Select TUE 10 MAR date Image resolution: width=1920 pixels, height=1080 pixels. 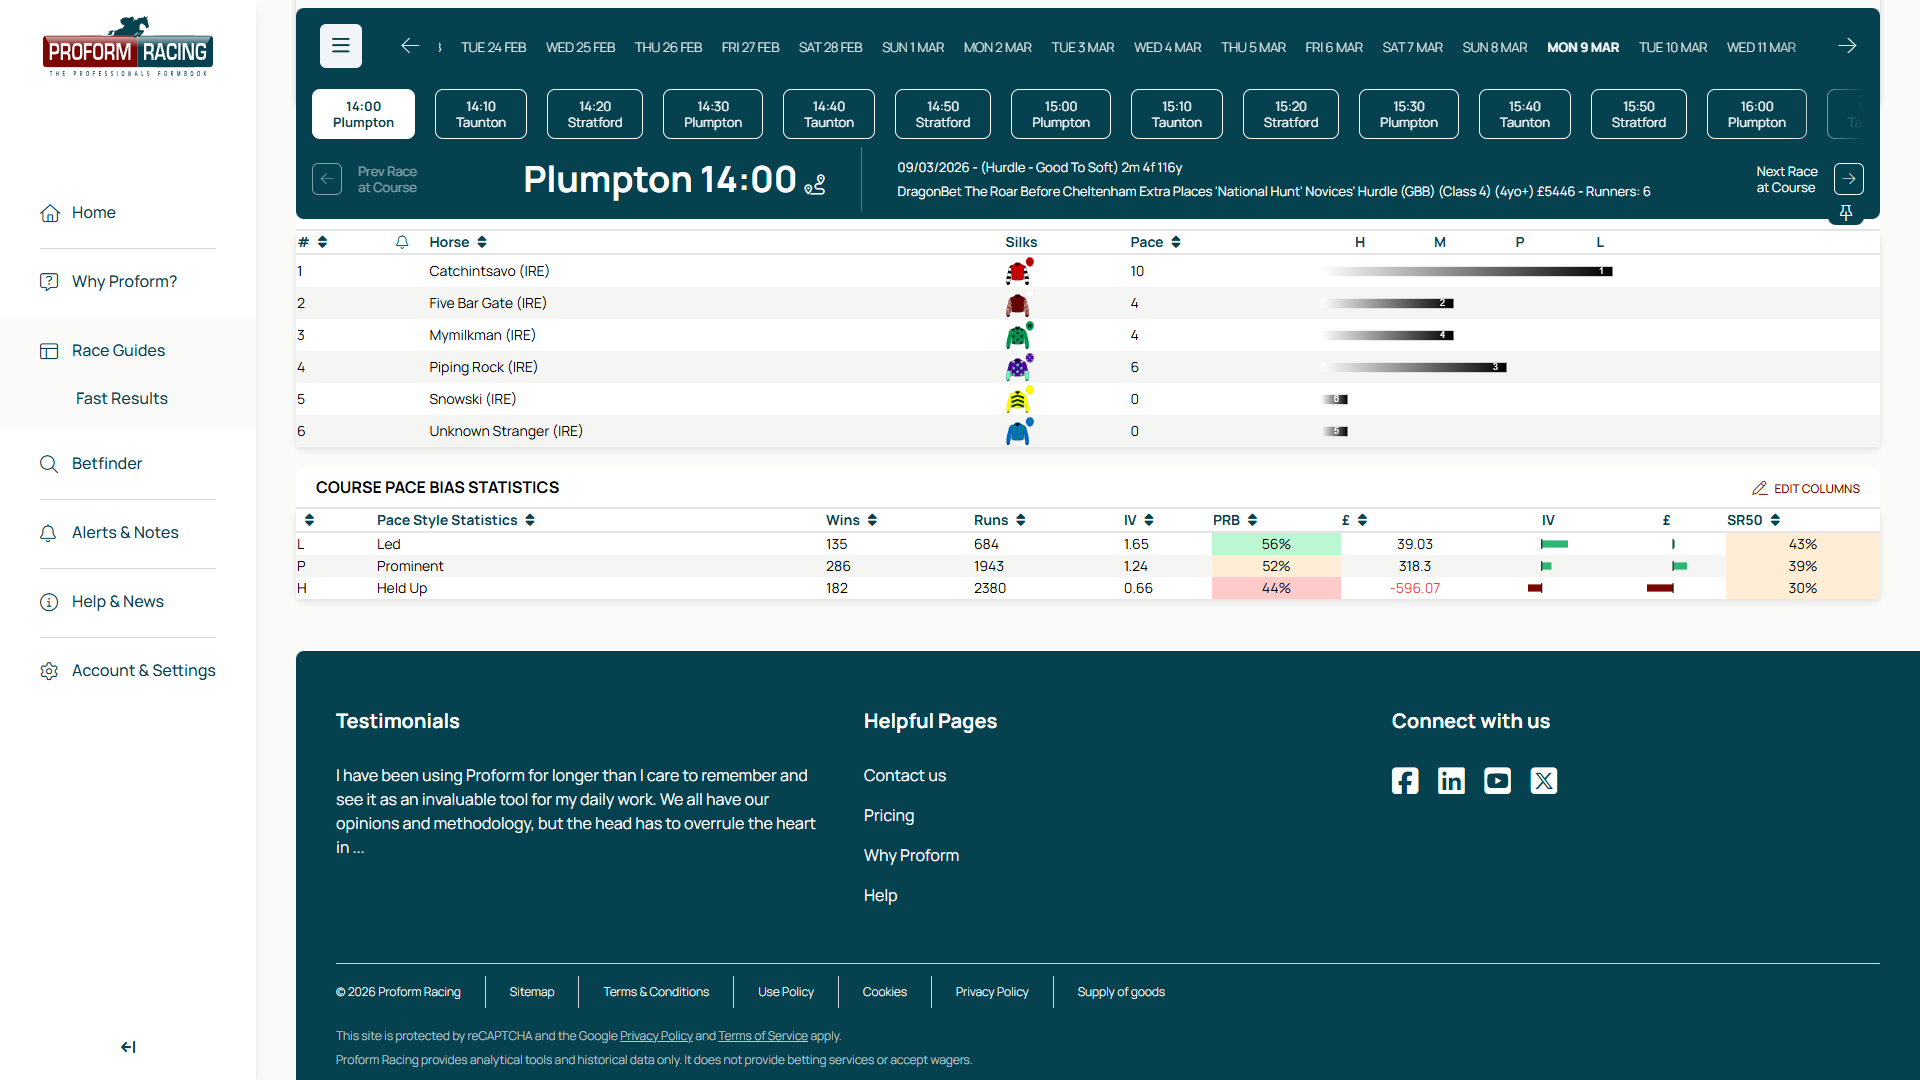click(1673, 47)
